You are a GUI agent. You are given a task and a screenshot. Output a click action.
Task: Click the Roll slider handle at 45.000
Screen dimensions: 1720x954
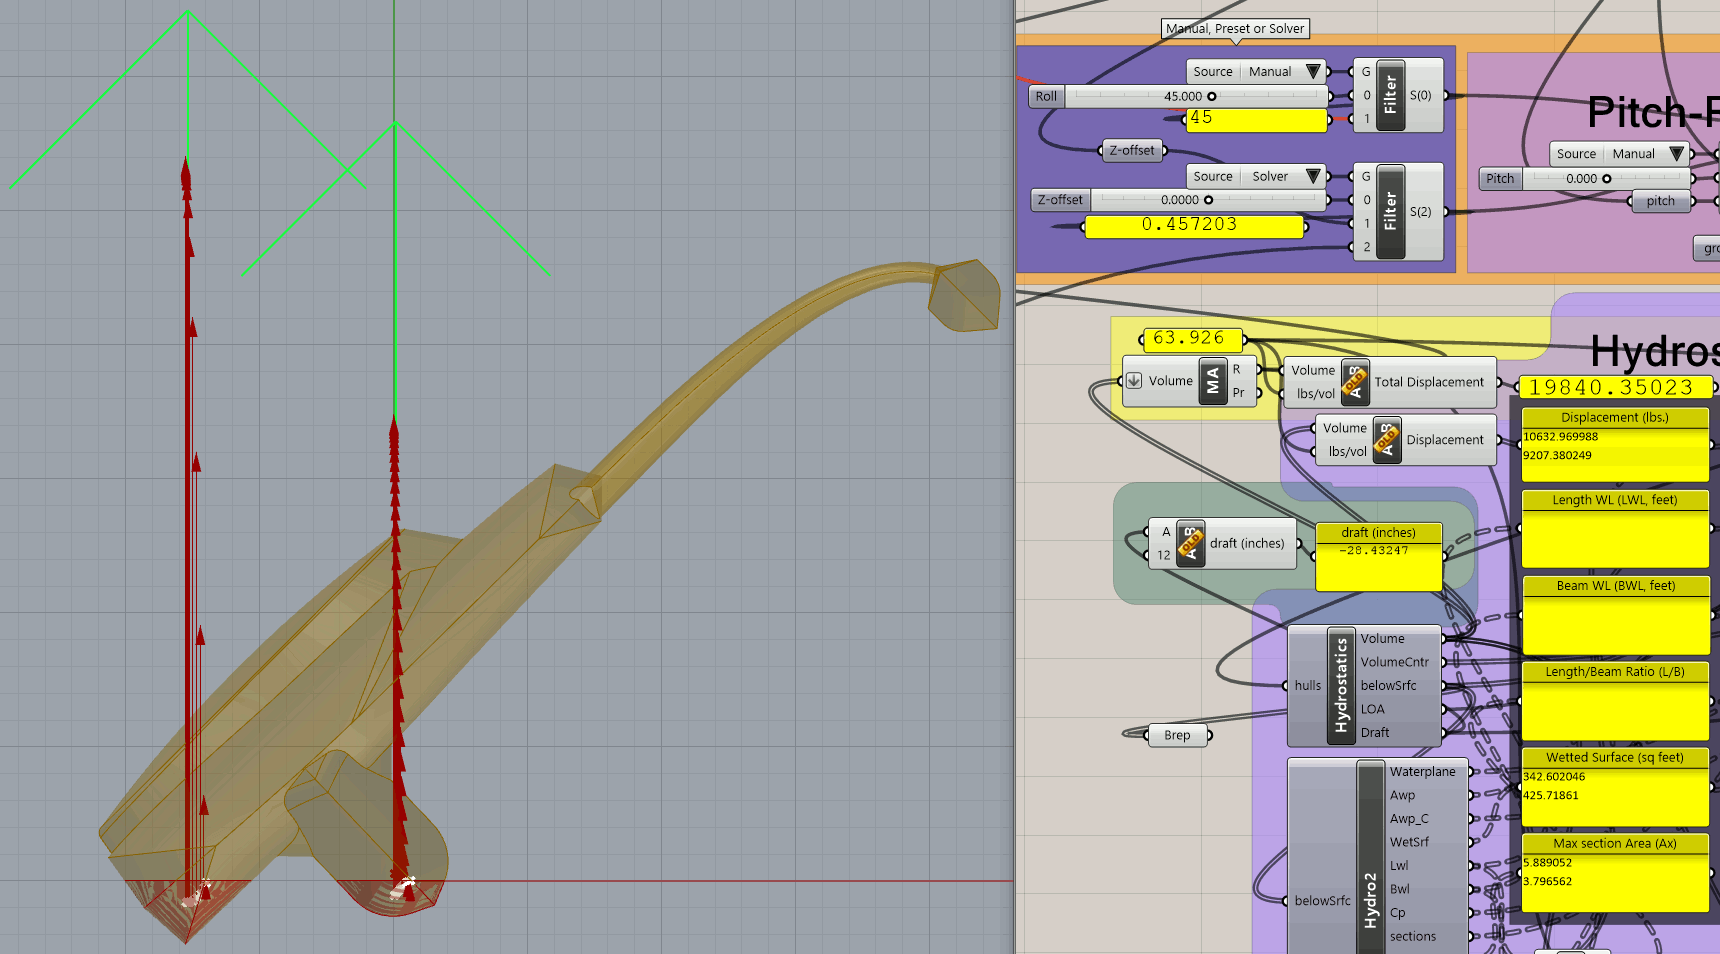coord(1212,97)
